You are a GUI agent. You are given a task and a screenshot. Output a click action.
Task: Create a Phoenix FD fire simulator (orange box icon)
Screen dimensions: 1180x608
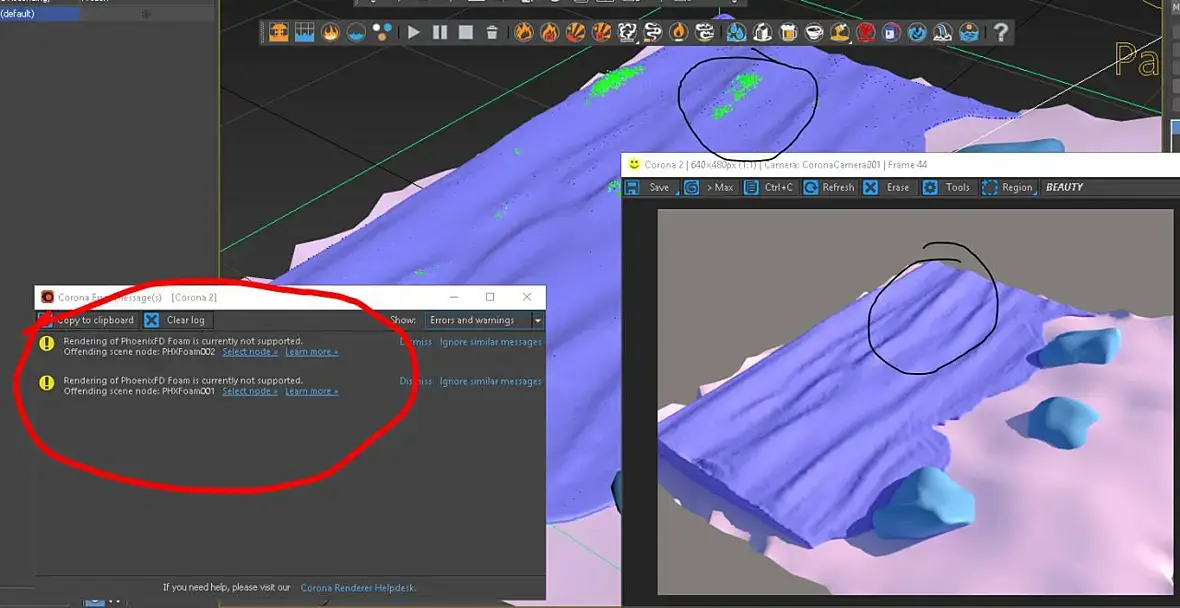pos(278,32)
